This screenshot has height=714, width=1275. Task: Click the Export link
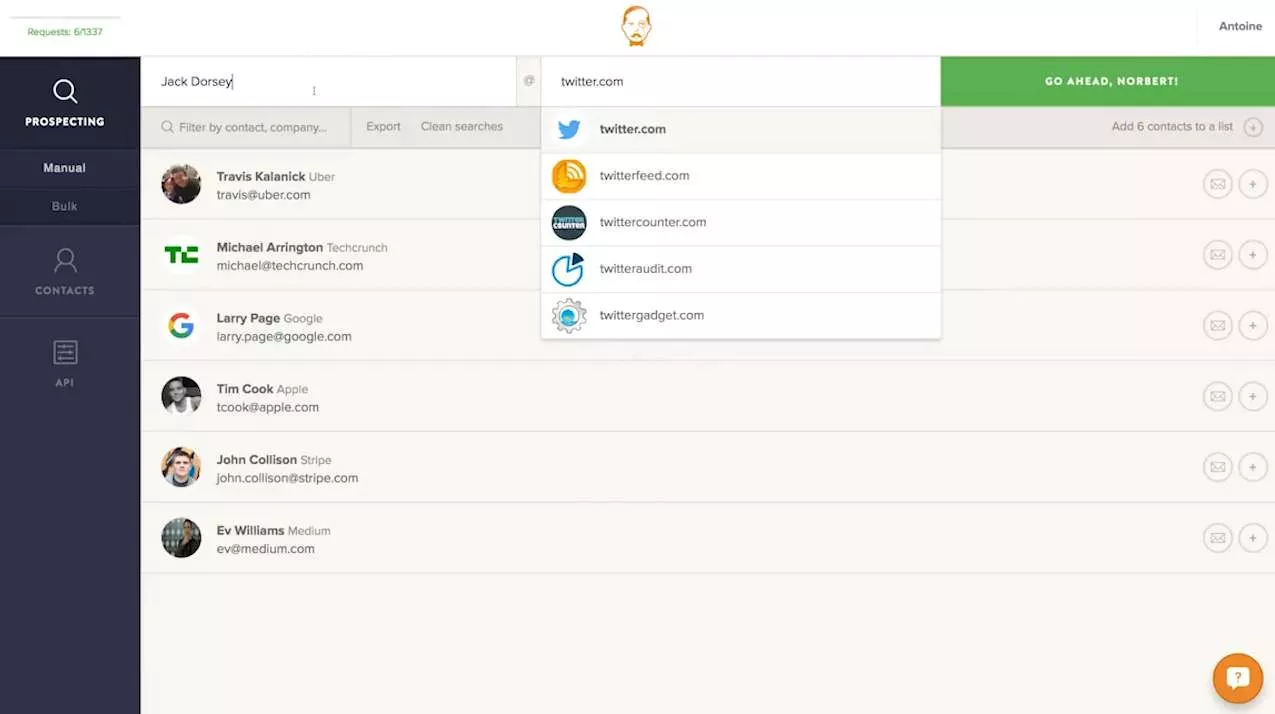[x=383, y=127]
